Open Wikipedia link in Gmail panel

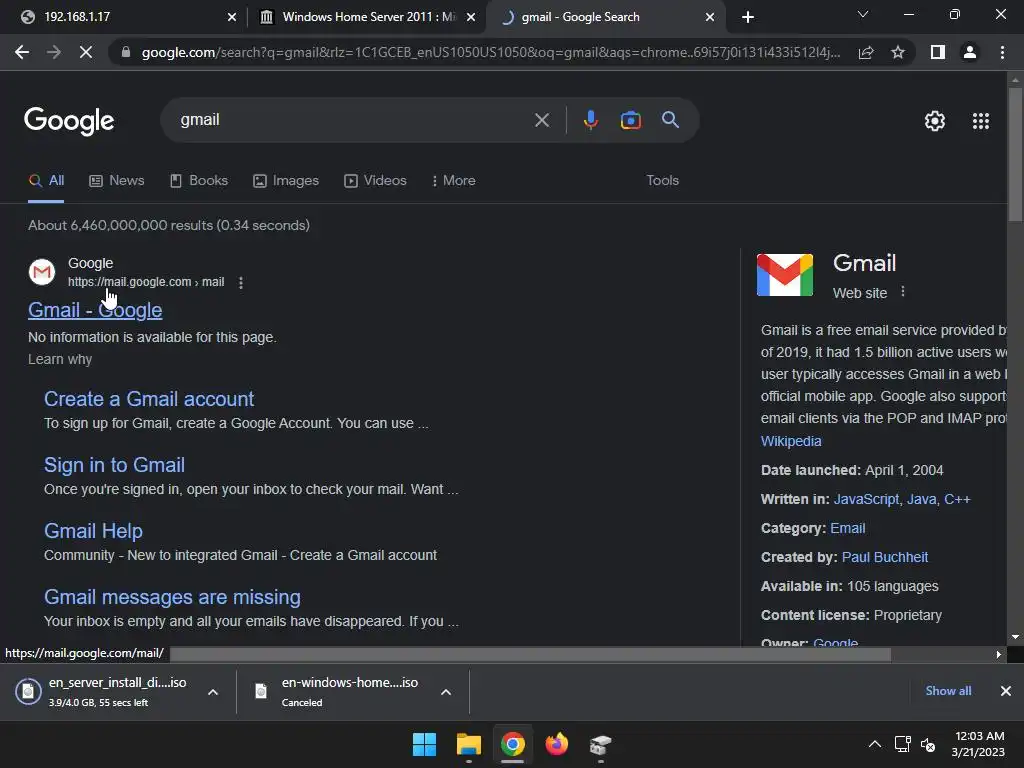(791, 441)
